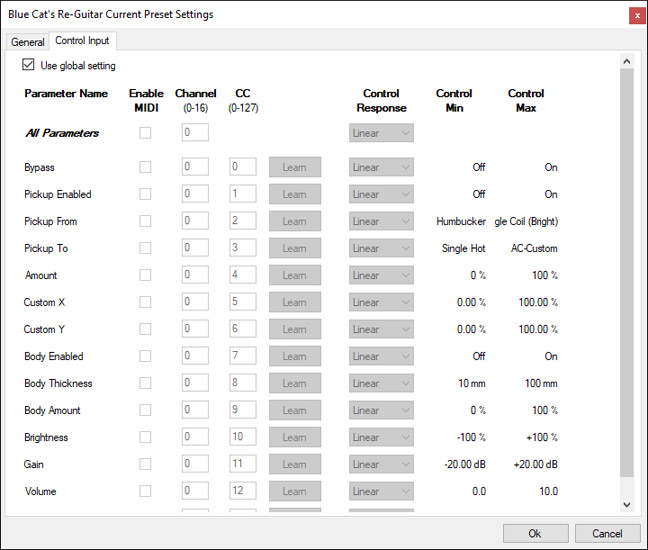The height and width of the screenshot is (550, 648).
Task: Expand the All Parameters response dropdown
Action: click(381, 133)
